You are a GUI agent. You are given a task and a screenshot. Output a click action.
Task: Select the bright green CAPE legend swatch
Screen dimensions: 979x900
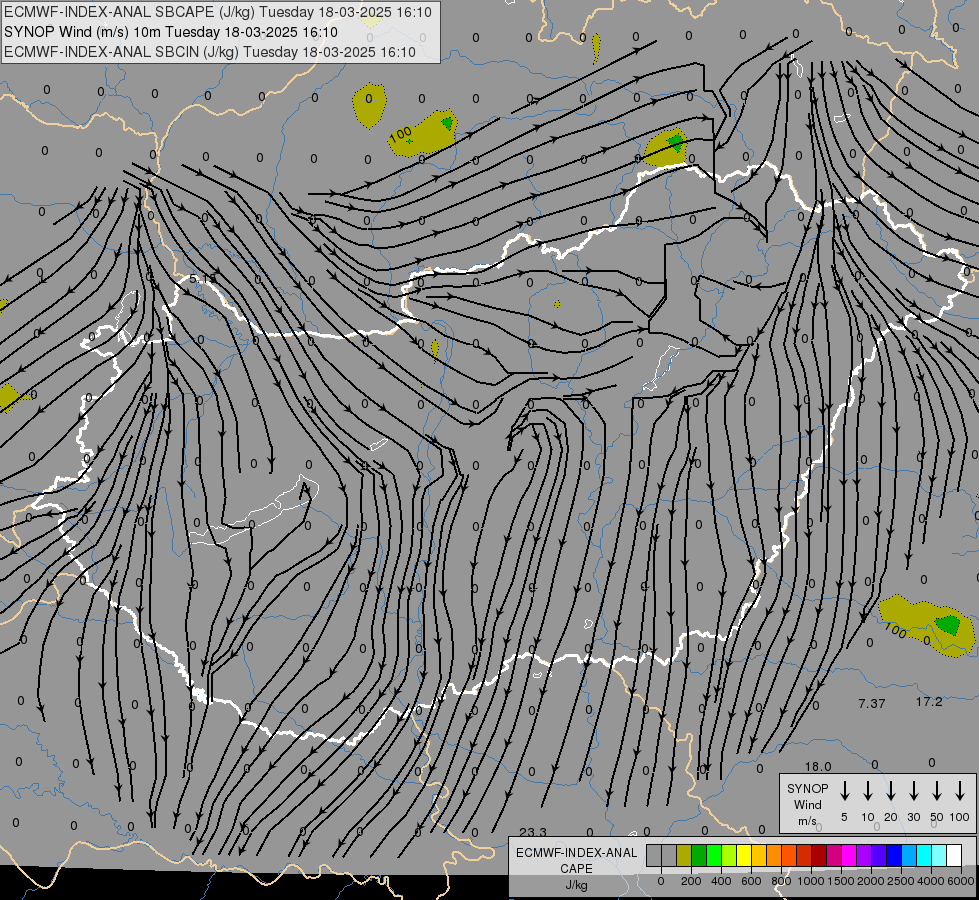714,855
